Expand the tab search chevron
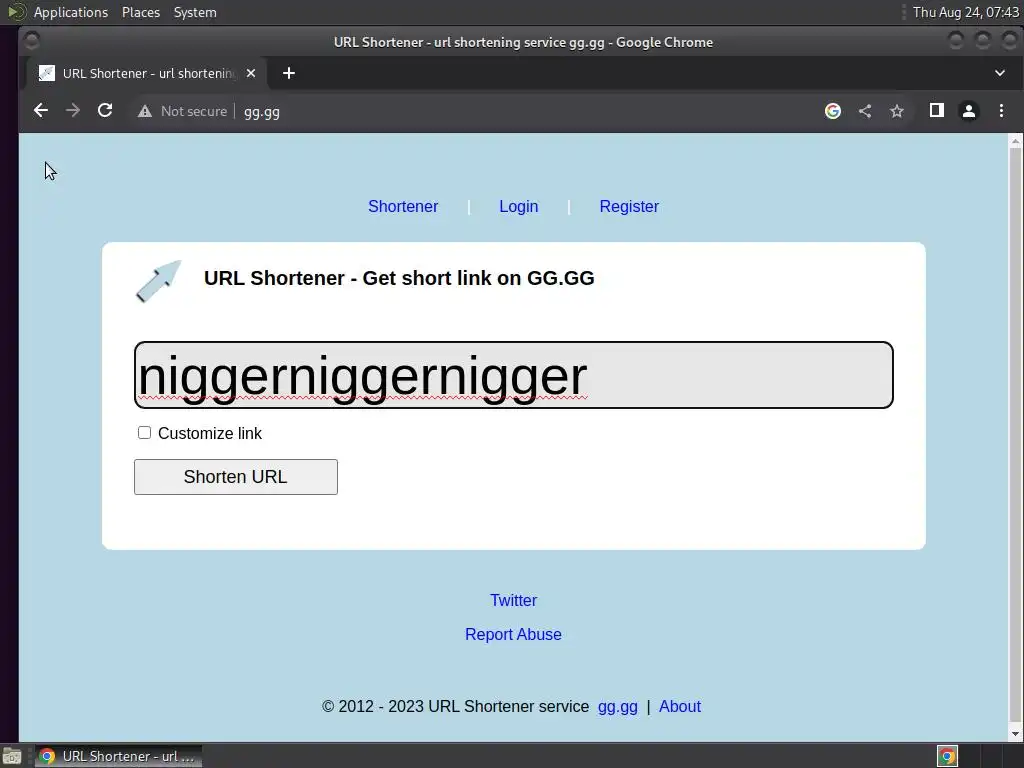 pos(1000,73)
